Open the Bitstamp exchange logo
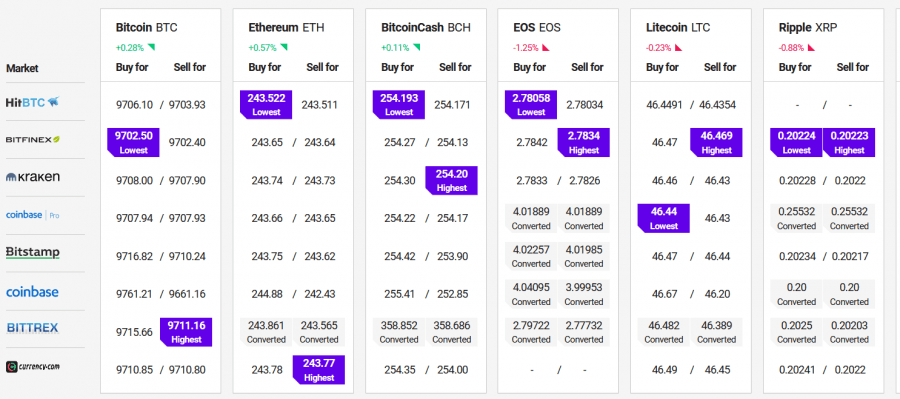The image size is (900, 399). coord(33,253)
